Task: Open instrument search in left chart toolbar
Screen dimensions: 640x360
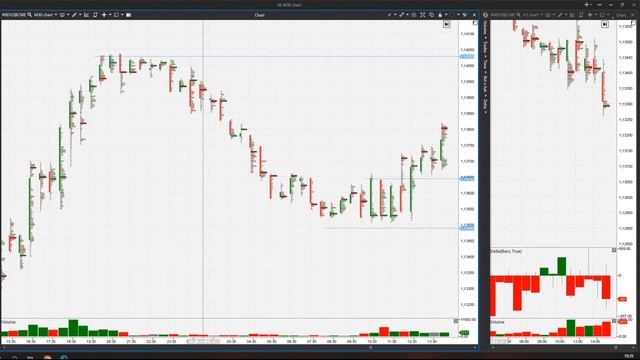Action: (30, 15)
